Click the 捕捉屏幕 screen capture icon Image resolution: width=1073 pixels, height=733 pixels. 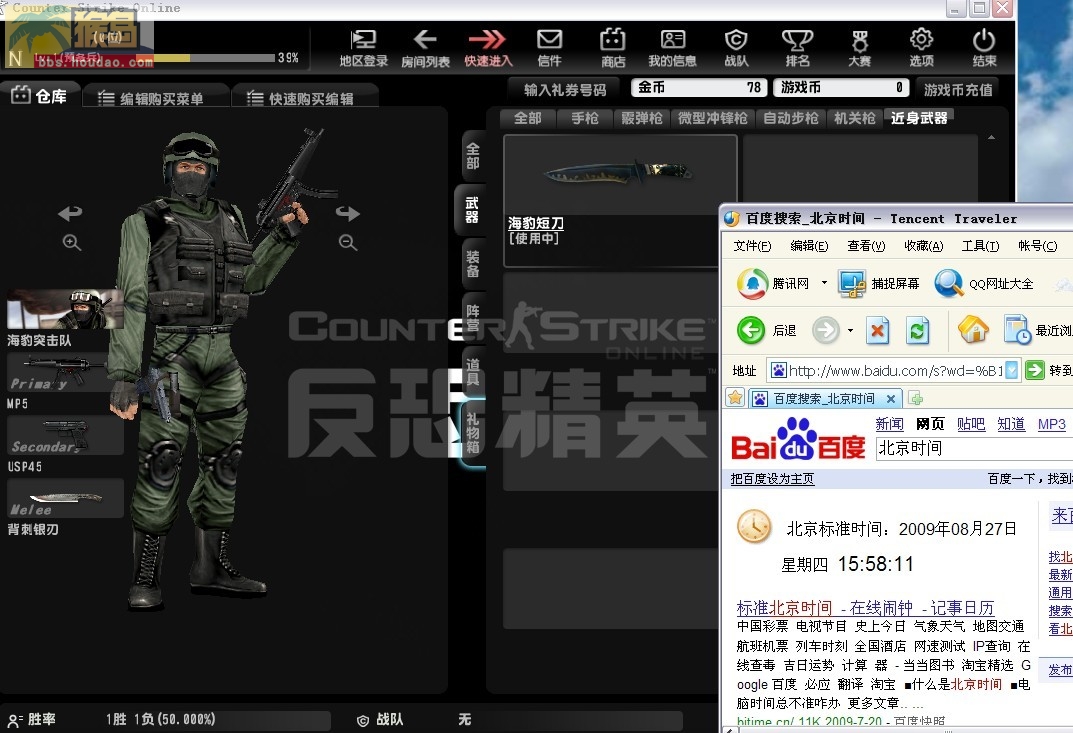click(852, 283)
